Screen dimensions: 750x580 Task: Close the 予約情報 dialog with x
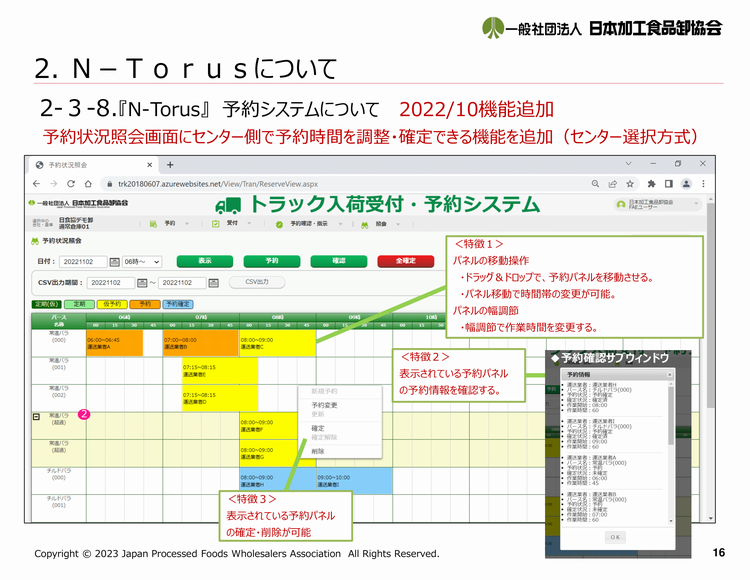(x=669, y=374)
